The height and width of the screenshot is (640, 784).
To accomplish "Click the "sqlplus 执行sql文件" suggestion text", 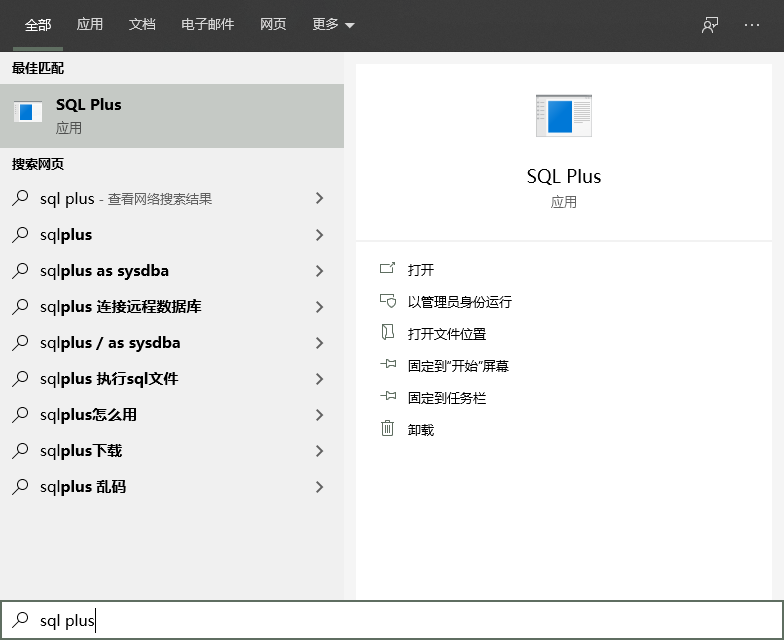I will (x=109, y=378).
